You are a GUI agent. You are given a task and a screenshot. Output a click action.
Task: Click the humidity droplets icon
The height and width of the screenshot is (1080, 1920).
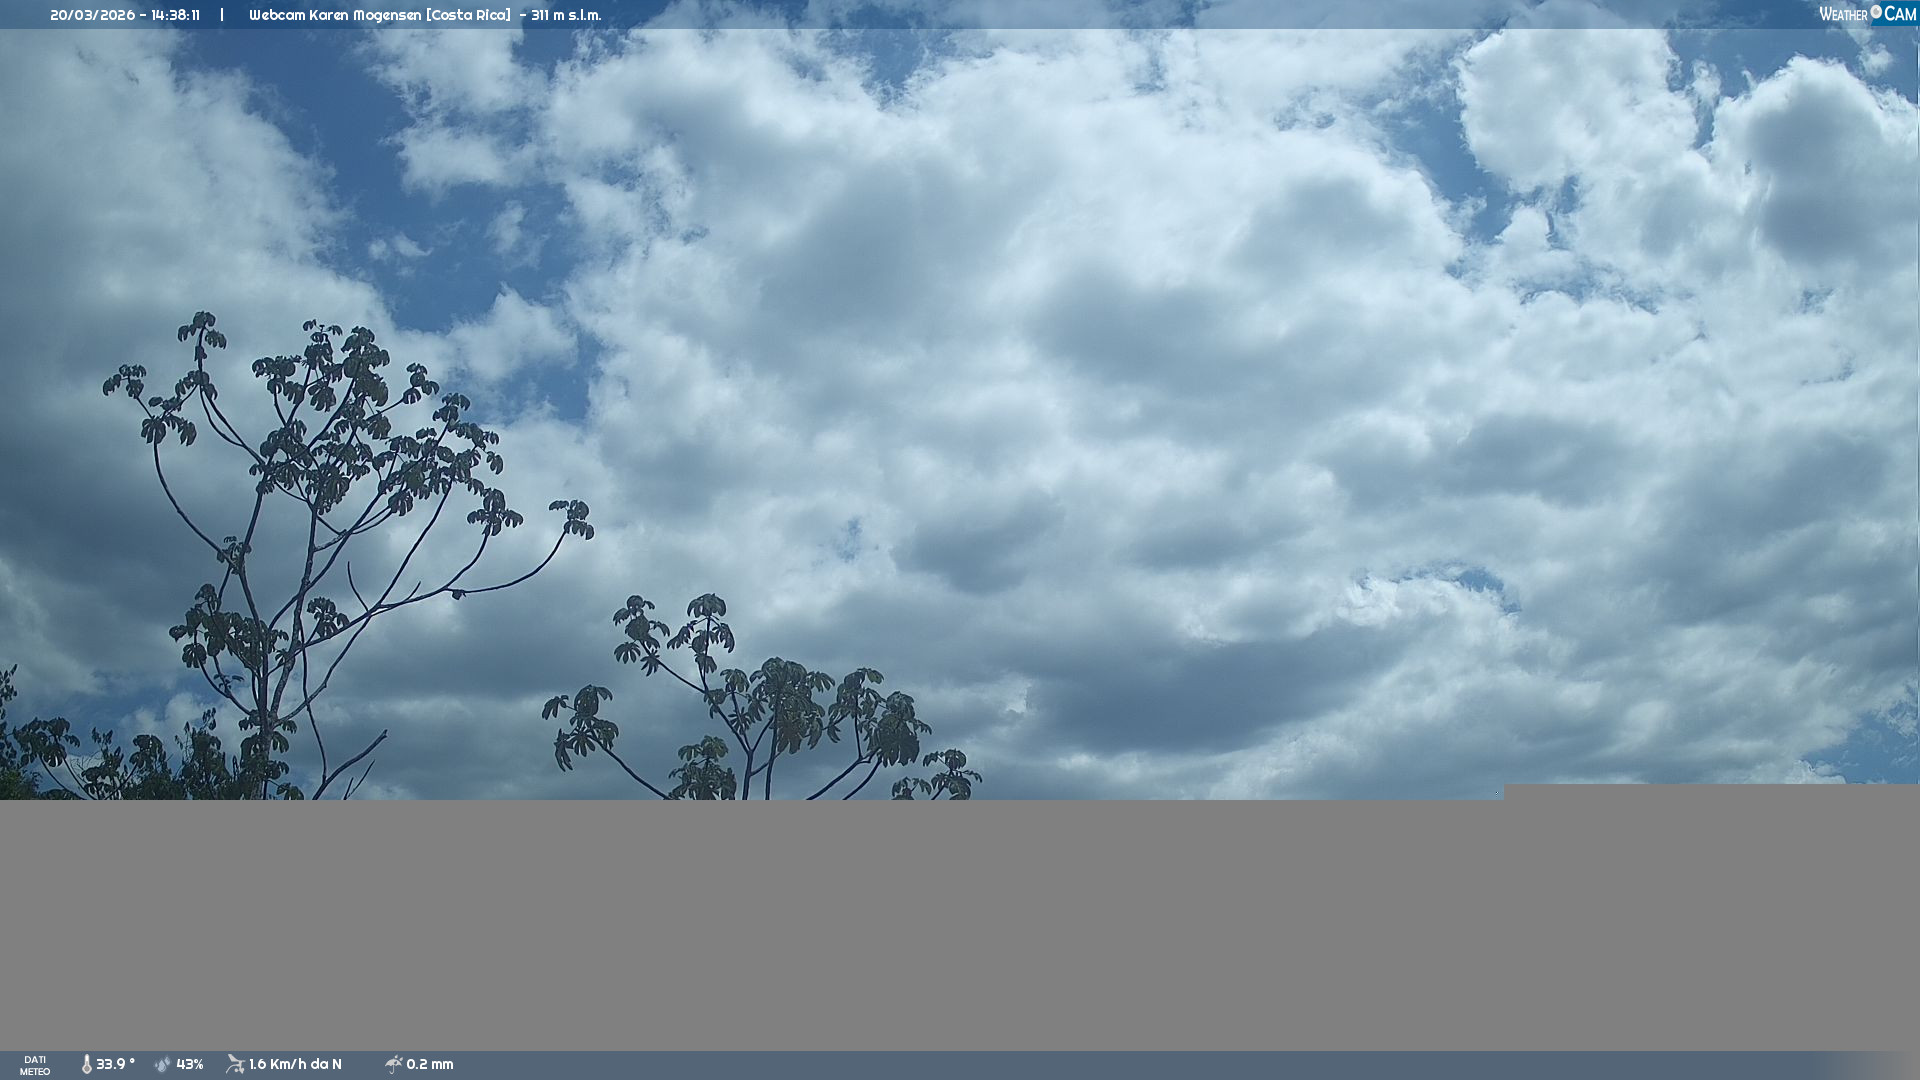click(x=163, y=1065)
